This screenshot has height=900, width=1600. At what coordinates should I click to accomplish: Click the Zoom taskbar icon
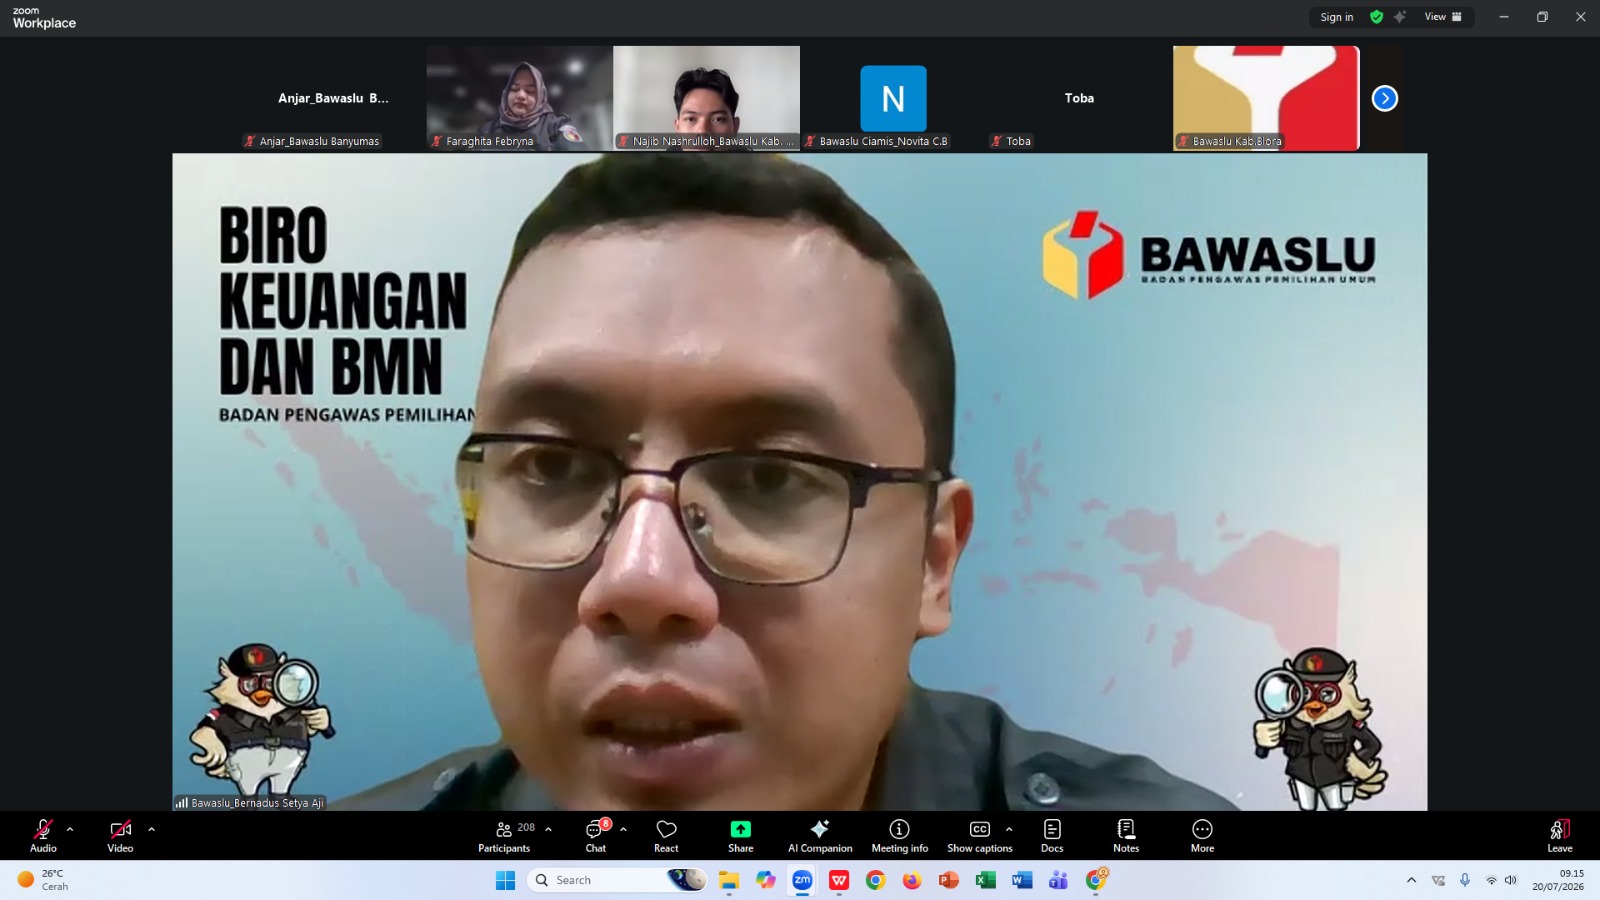click(802, 880)
